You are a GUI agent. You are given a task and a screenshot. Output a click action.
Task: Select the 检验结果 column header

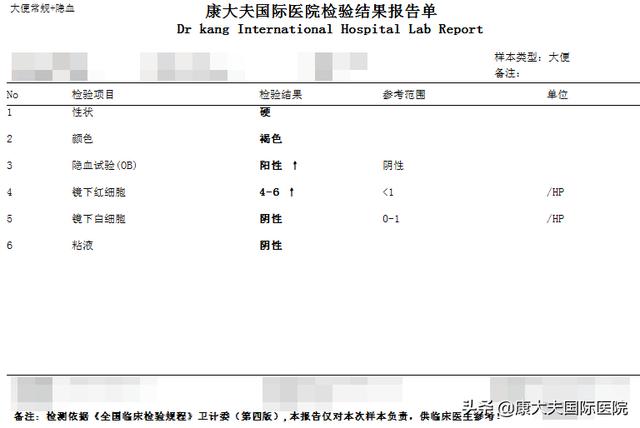pos(280,95)
